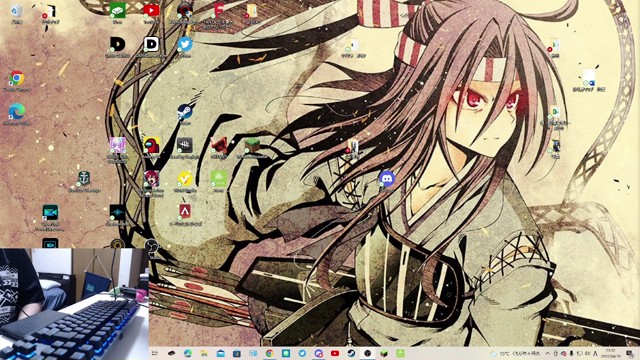Launch Microsoft Edge from the desktop
The height and width of the screenshot is (360, 640).
17,111
